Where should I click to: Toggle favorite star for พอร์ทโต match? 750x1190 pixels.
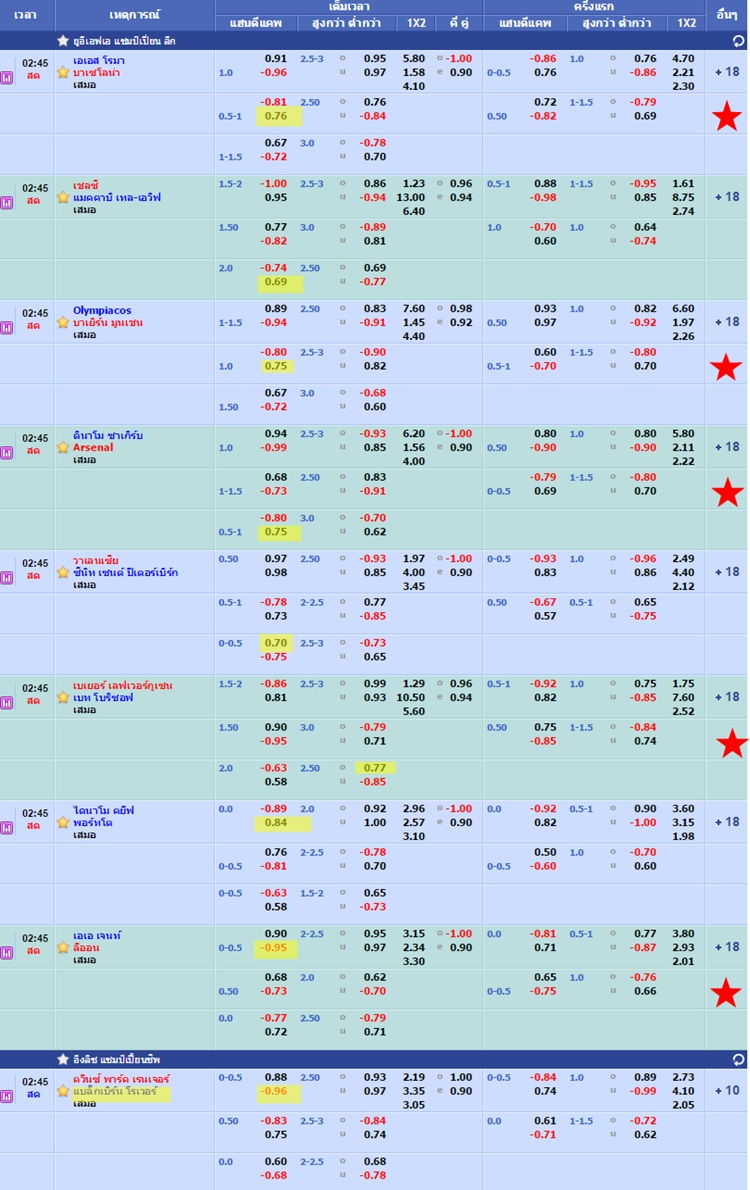coord(63,823)
